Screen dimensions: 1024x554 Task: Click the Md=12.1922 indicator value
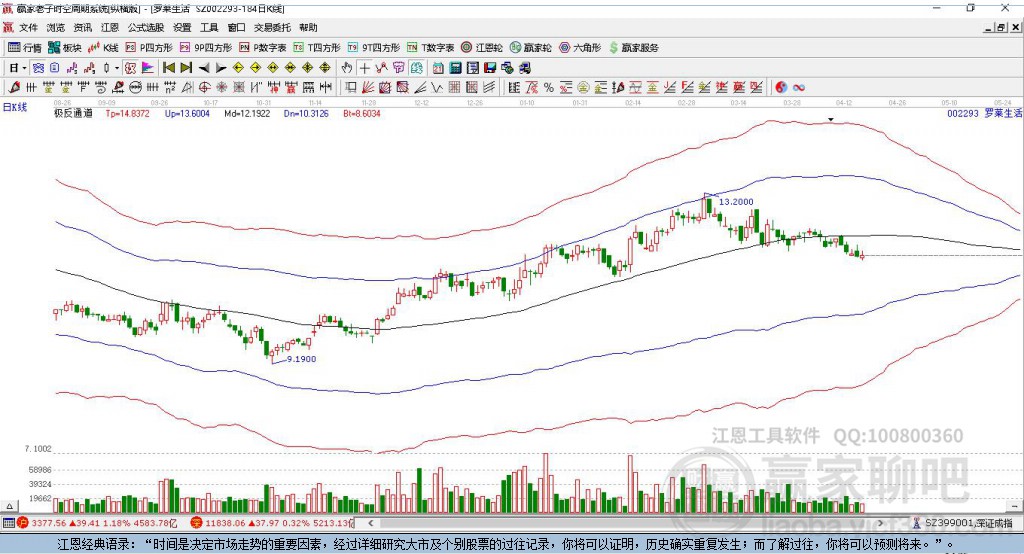point(247,113)
